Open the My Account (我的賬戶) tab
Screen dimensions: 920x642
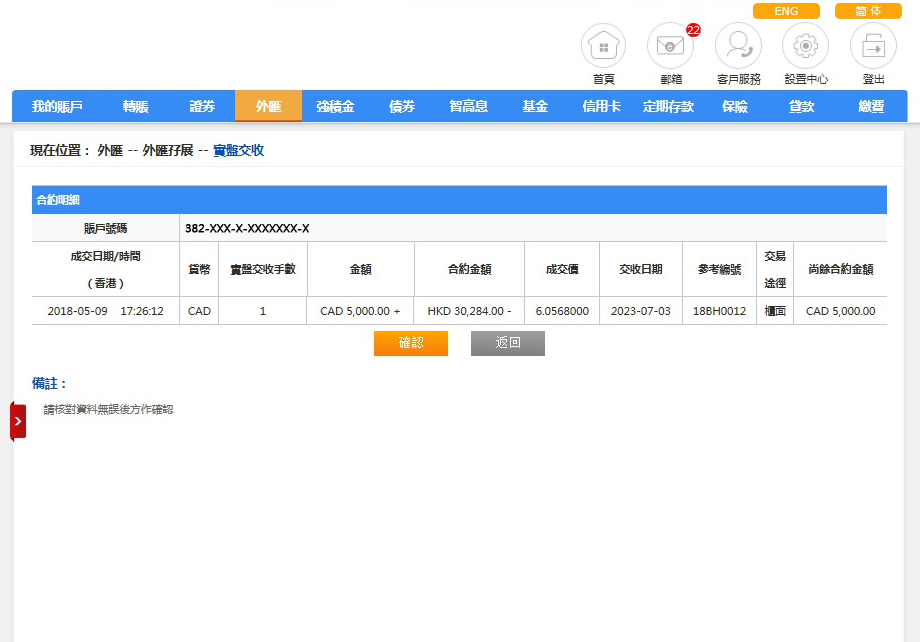pyautogui.click(x=57, y=106)
